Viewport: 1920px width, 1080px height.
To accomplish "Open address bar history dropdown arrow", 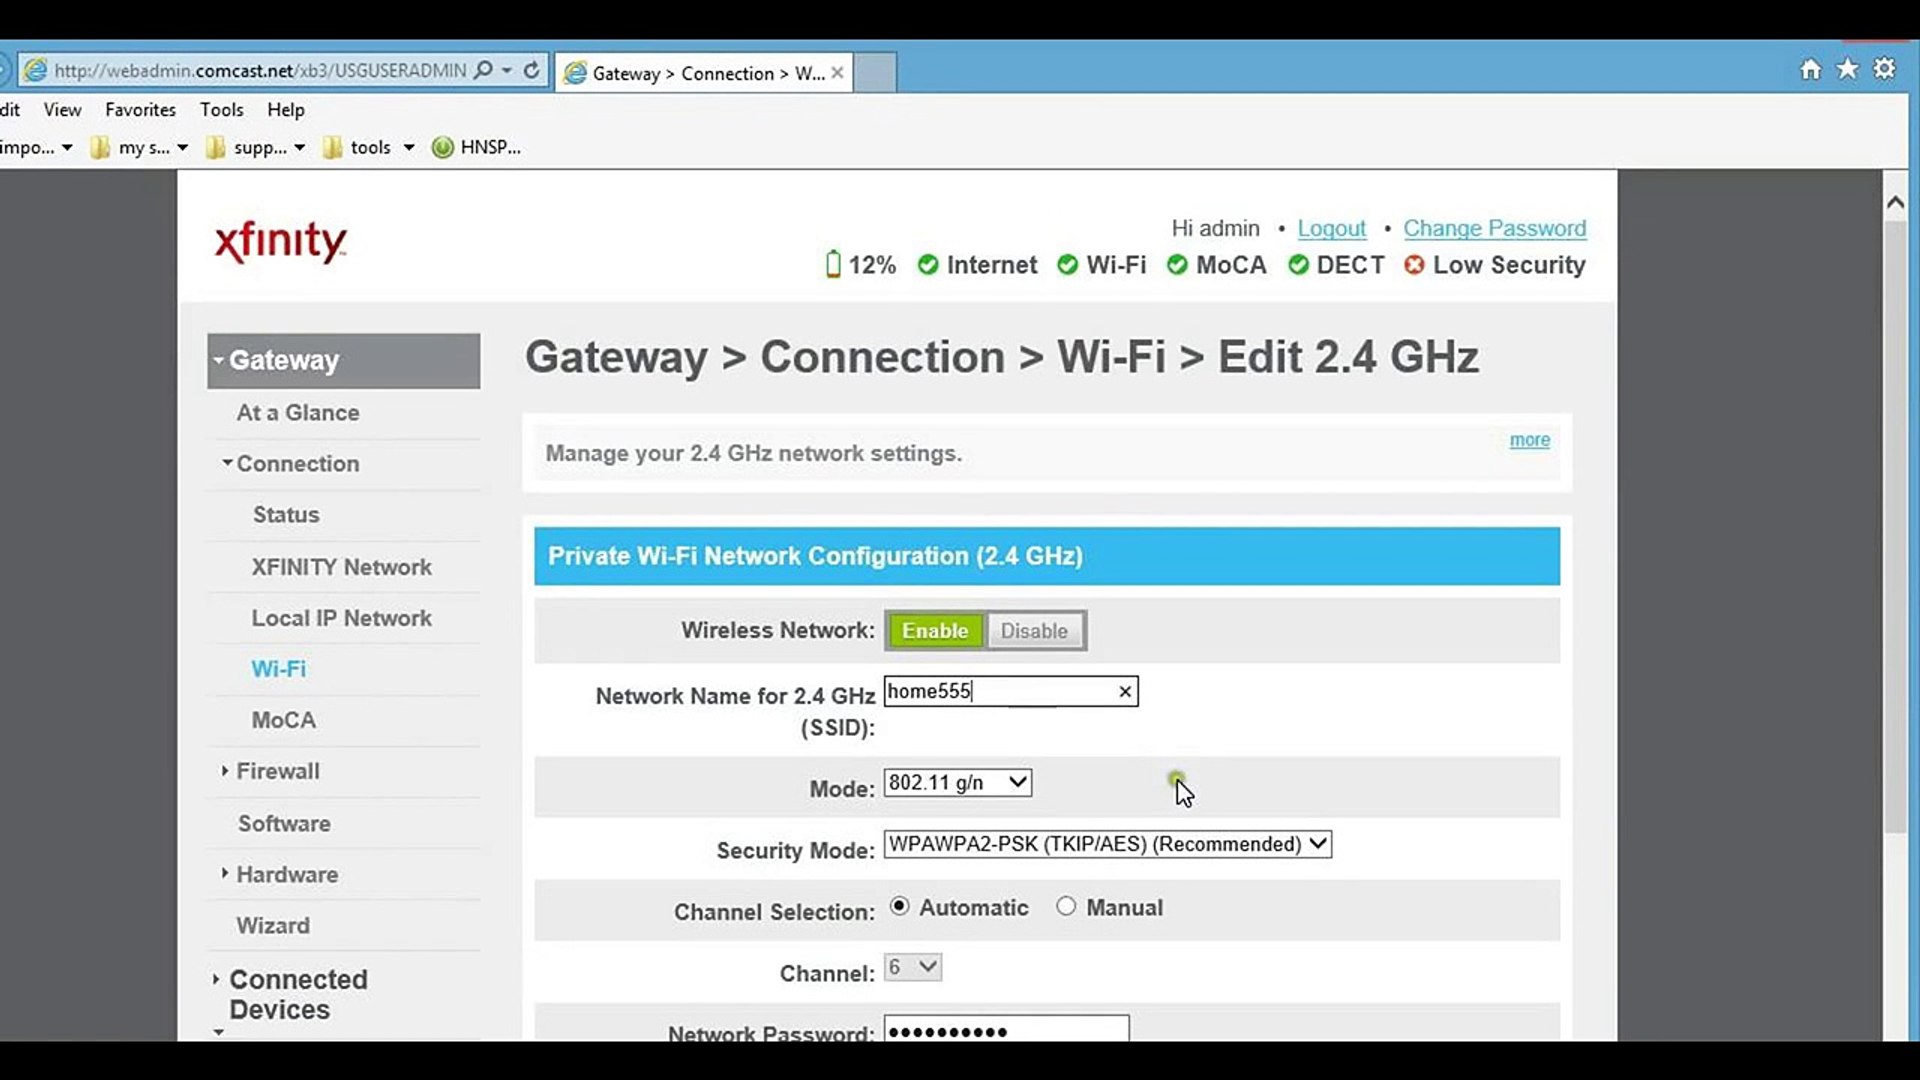I will pos(507,70).
